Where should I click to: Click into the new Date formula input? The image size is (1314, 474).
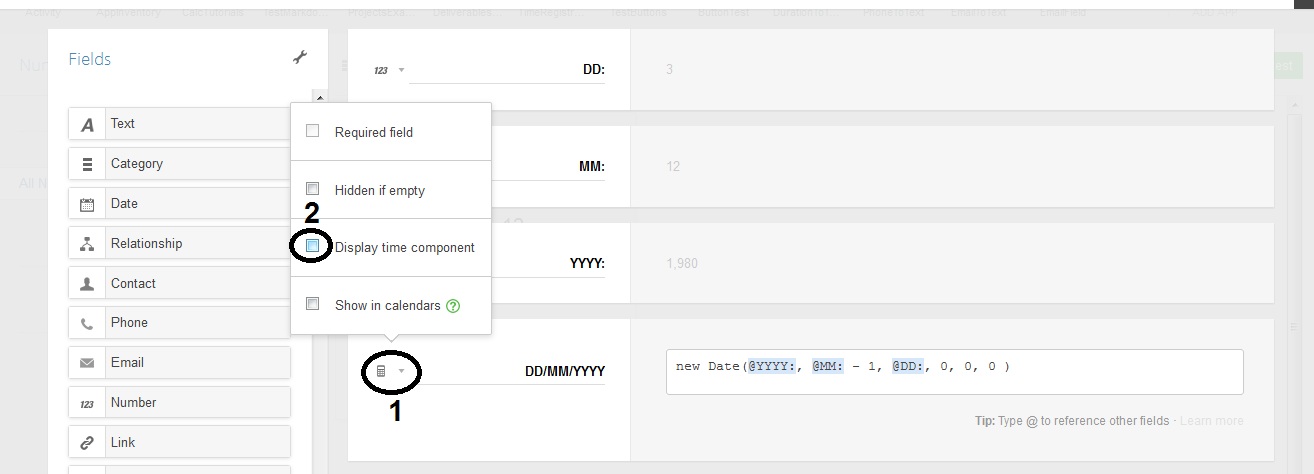tap(955, 372)
